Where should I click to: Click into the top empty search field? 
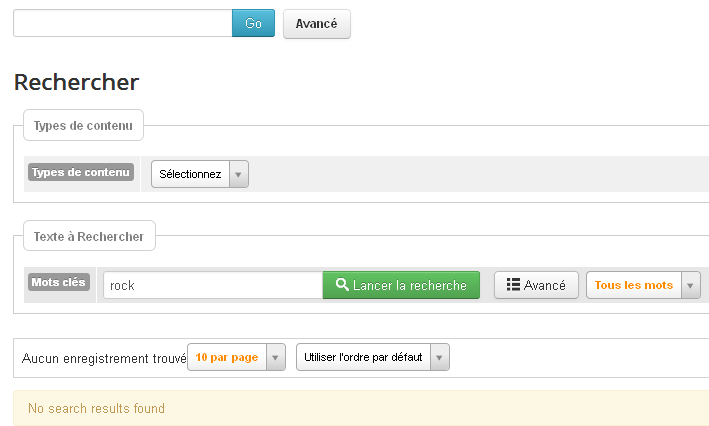coord(123,23)
